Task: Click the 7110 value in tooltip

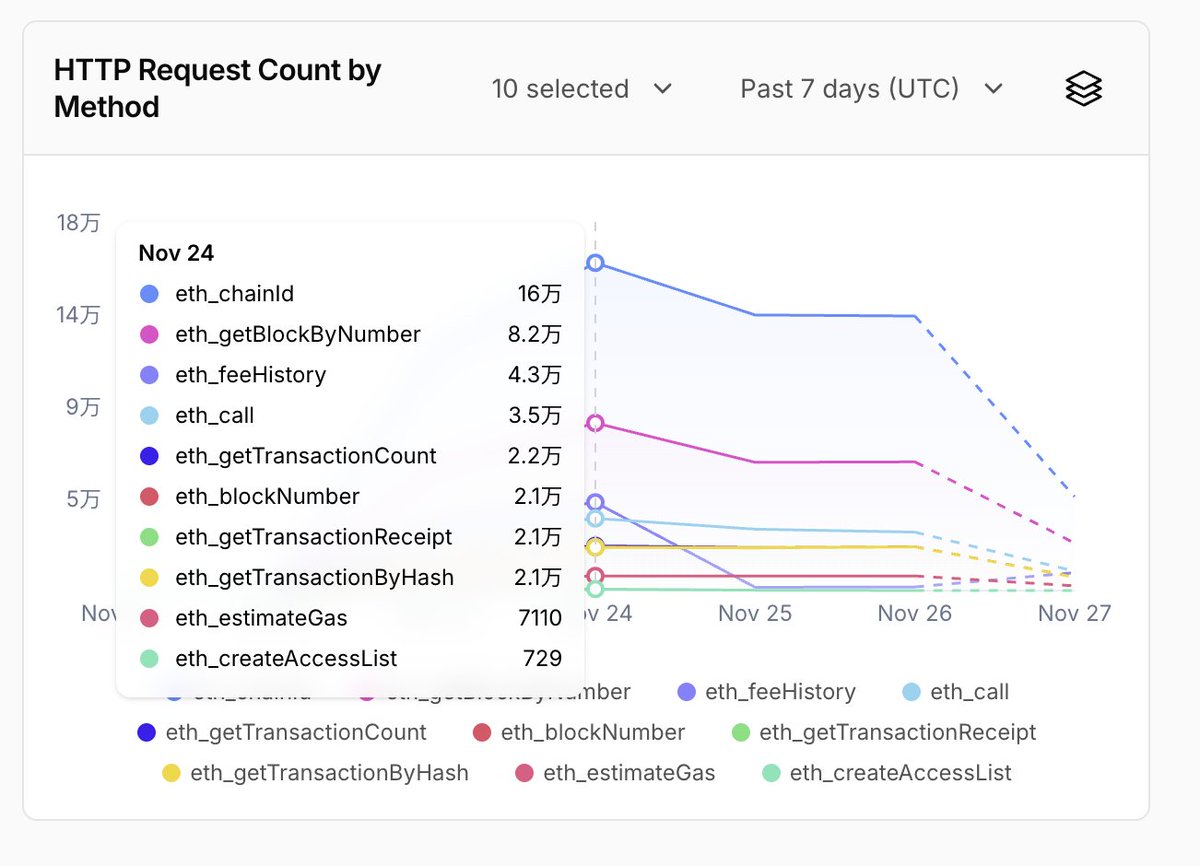Action: 540,618
